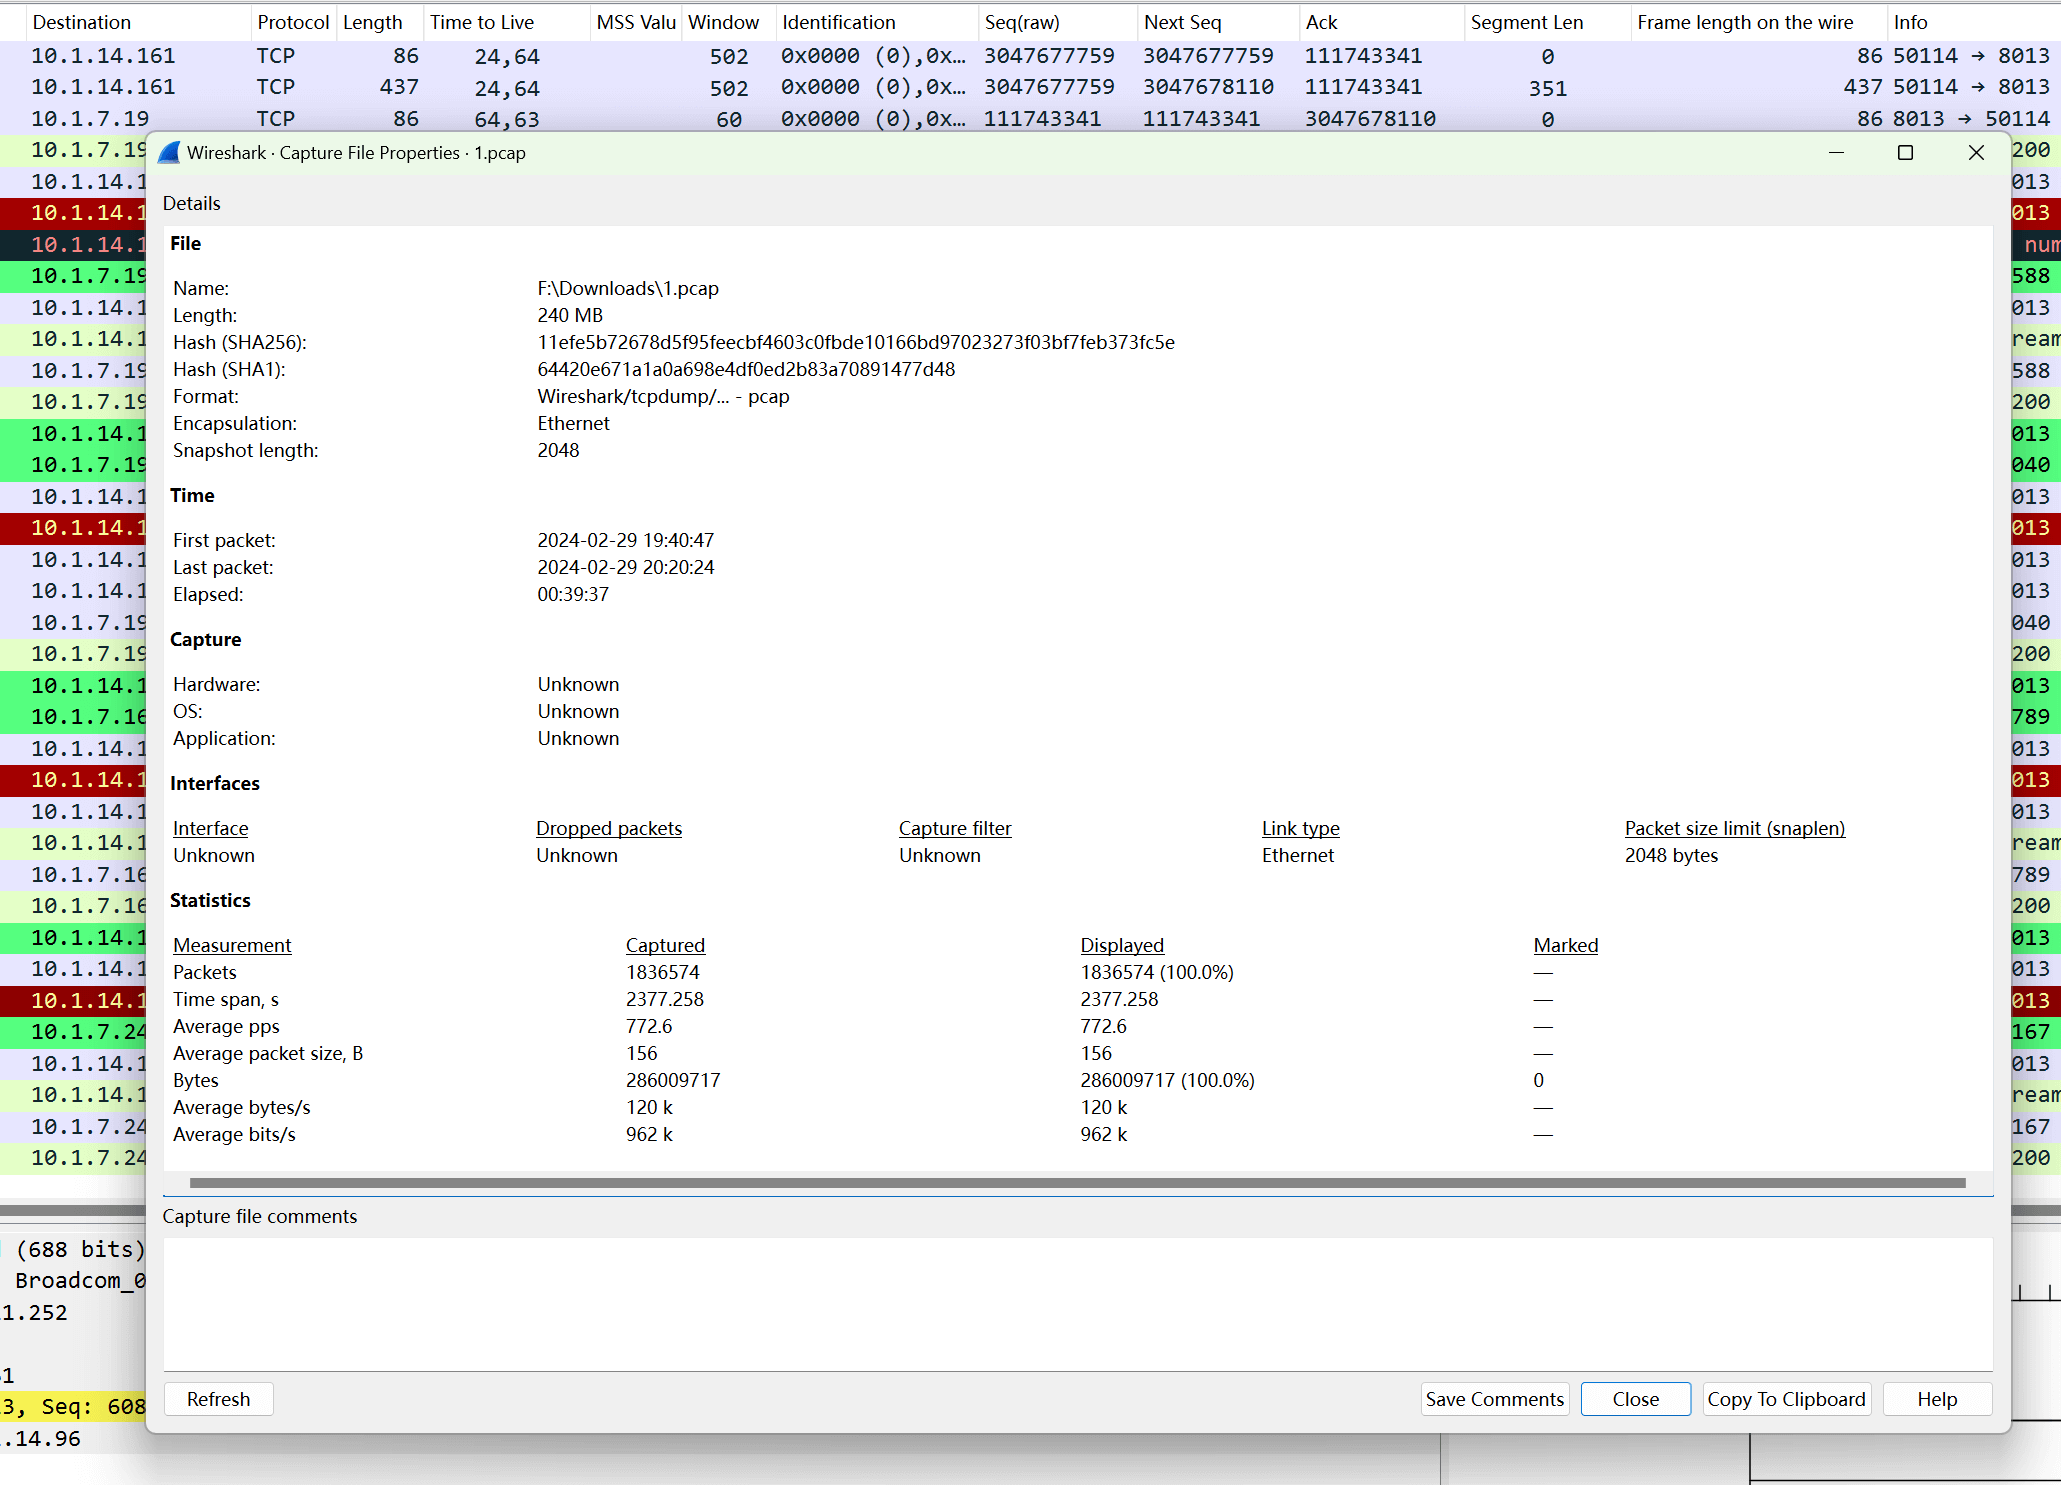Select the packet row with length 437

coord(1030,87)
